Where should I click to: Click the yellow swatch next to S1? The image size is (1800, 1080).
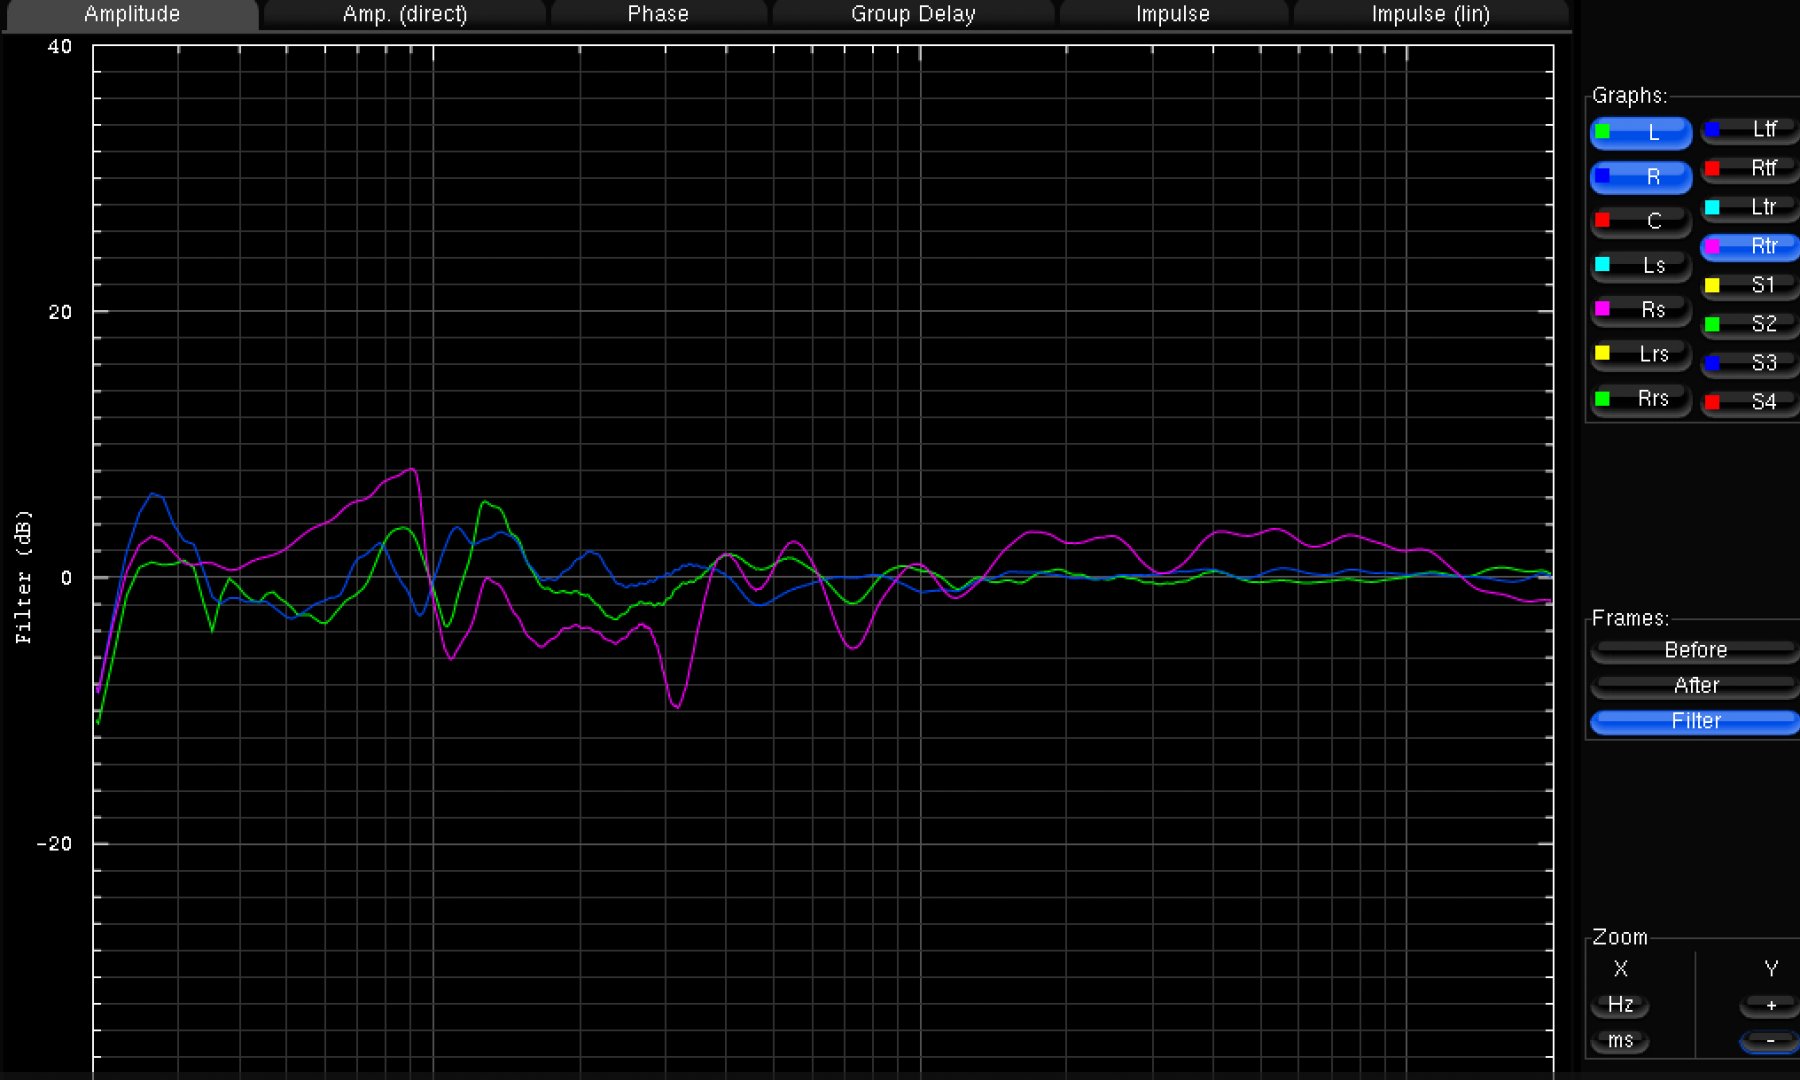tap(1712, 286)
